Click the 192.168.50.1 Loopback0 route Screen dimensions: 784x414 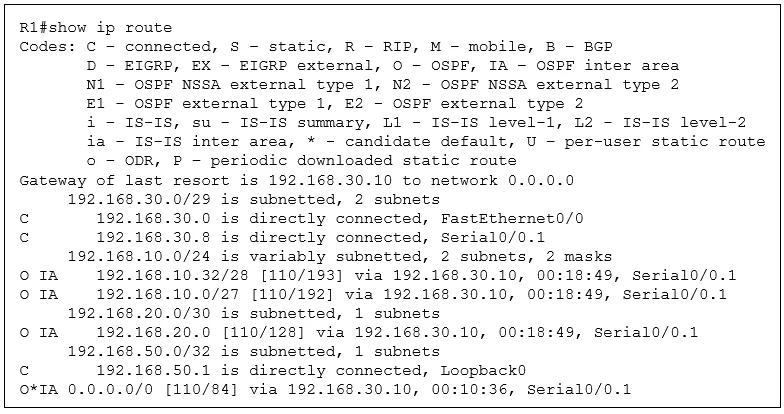point(272,370)
